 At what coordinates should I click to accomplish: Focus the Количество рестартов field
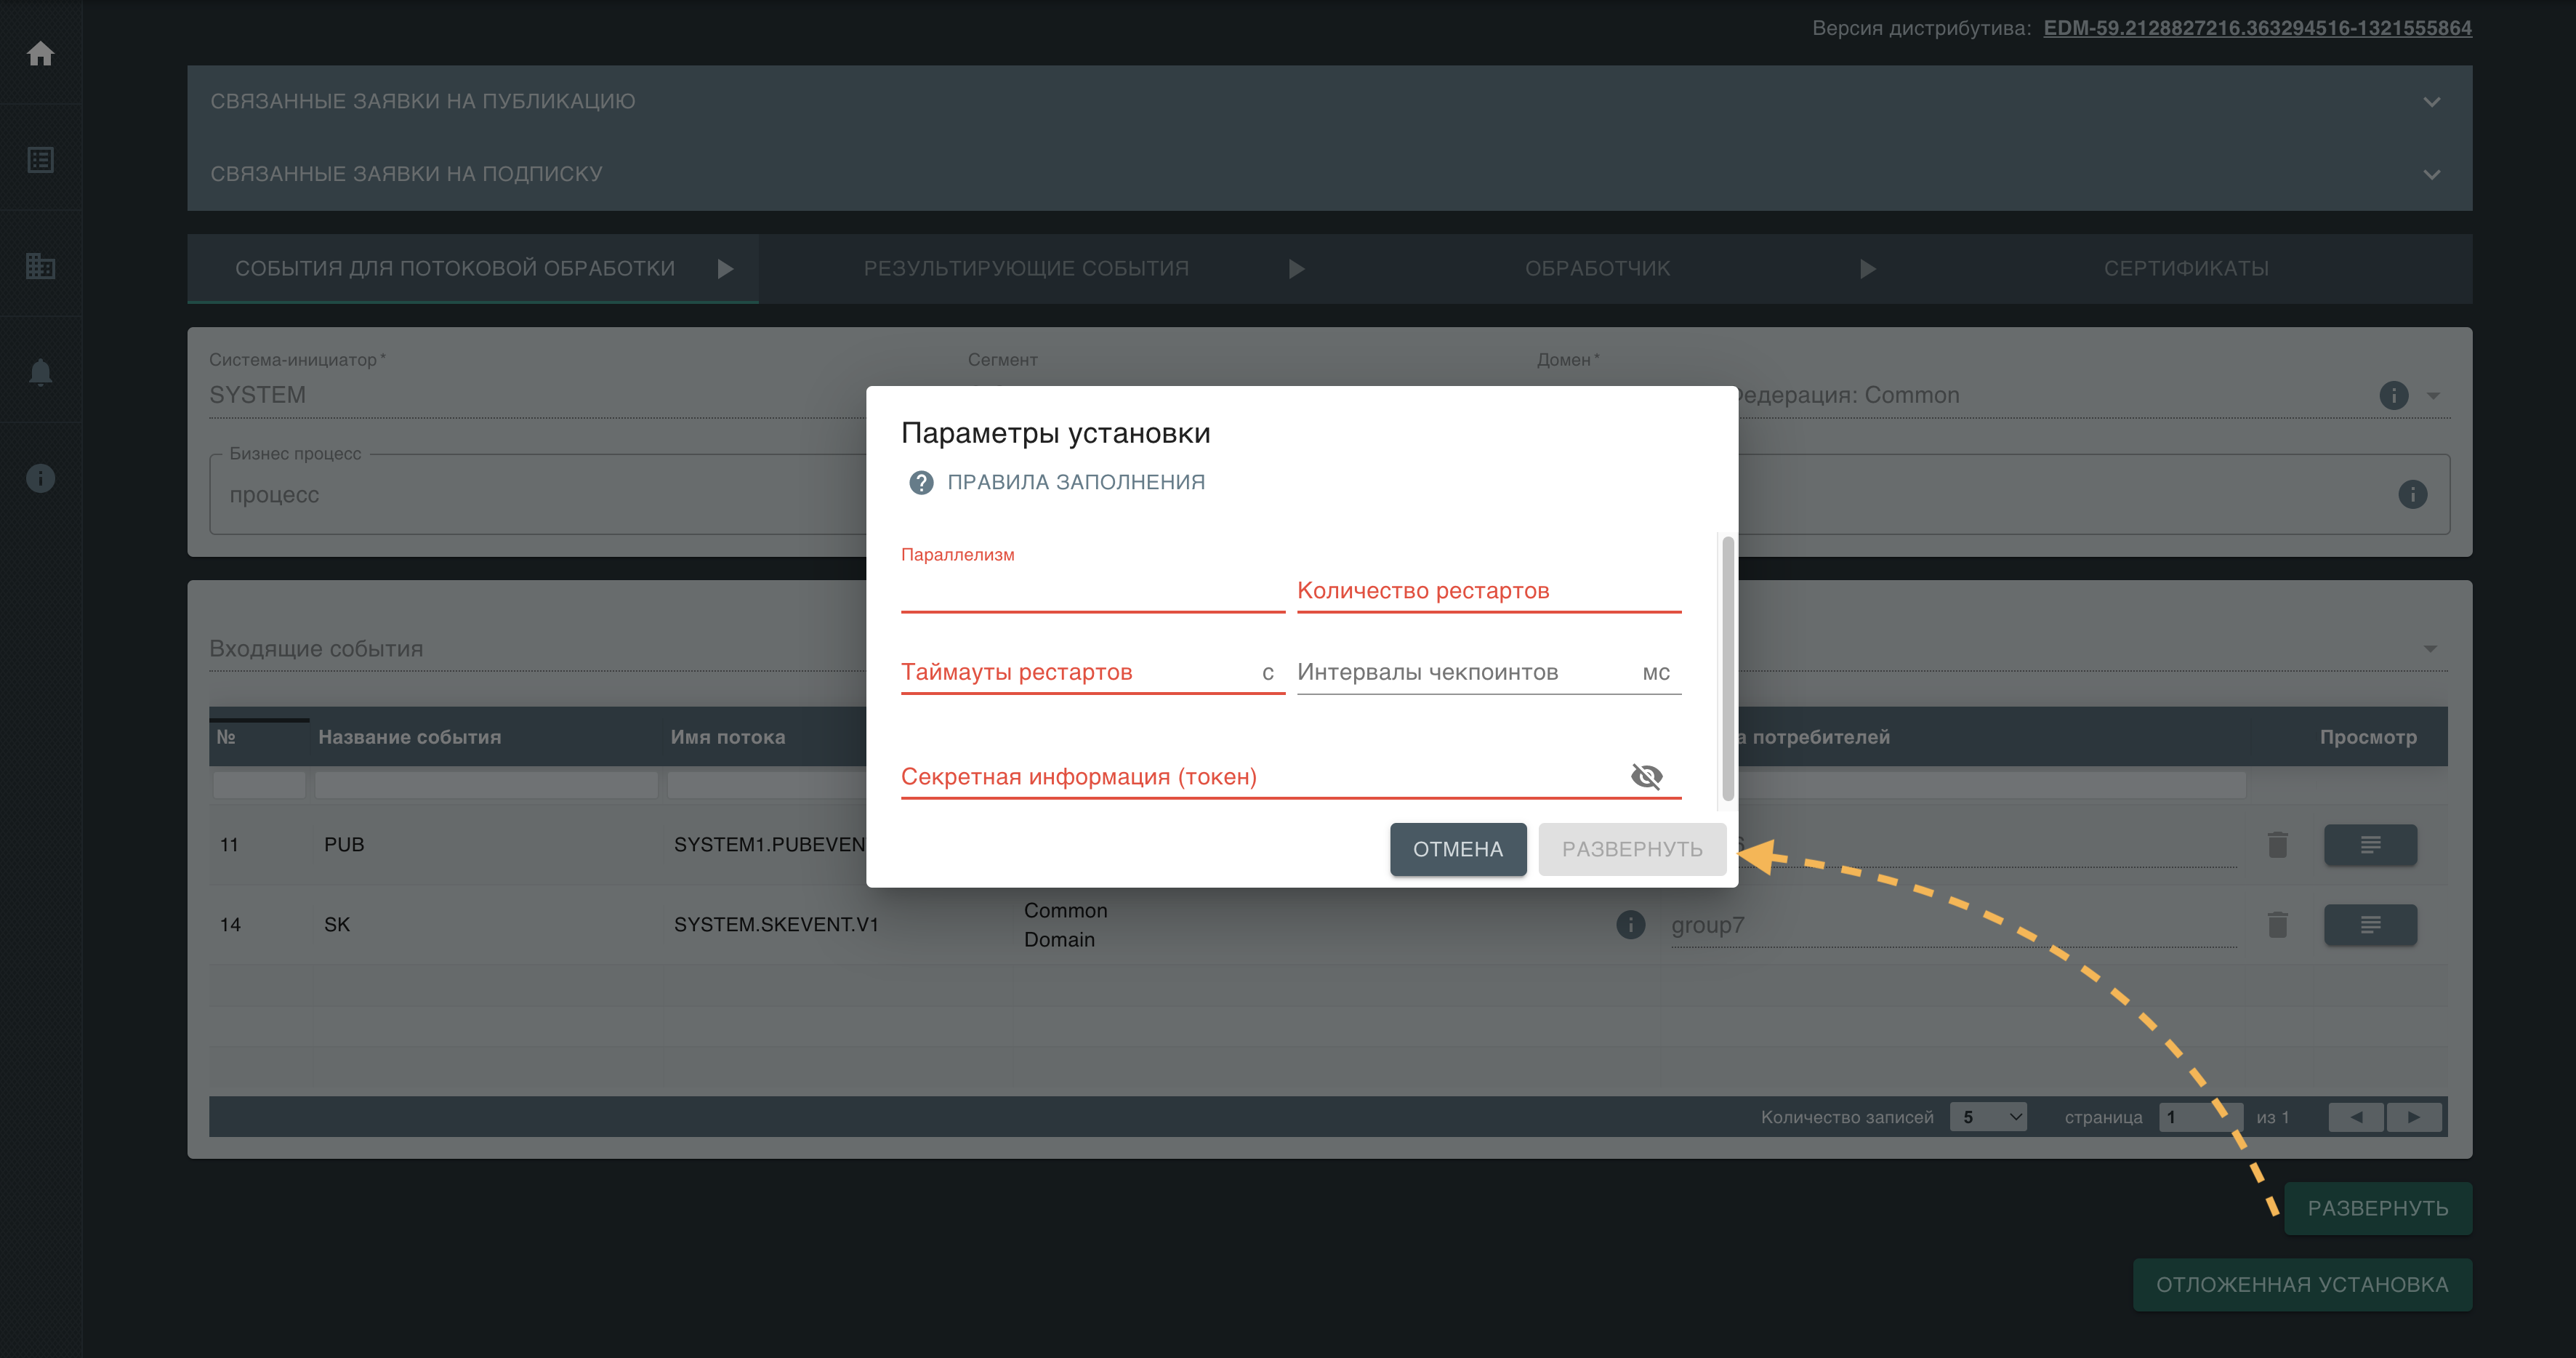1488,591
